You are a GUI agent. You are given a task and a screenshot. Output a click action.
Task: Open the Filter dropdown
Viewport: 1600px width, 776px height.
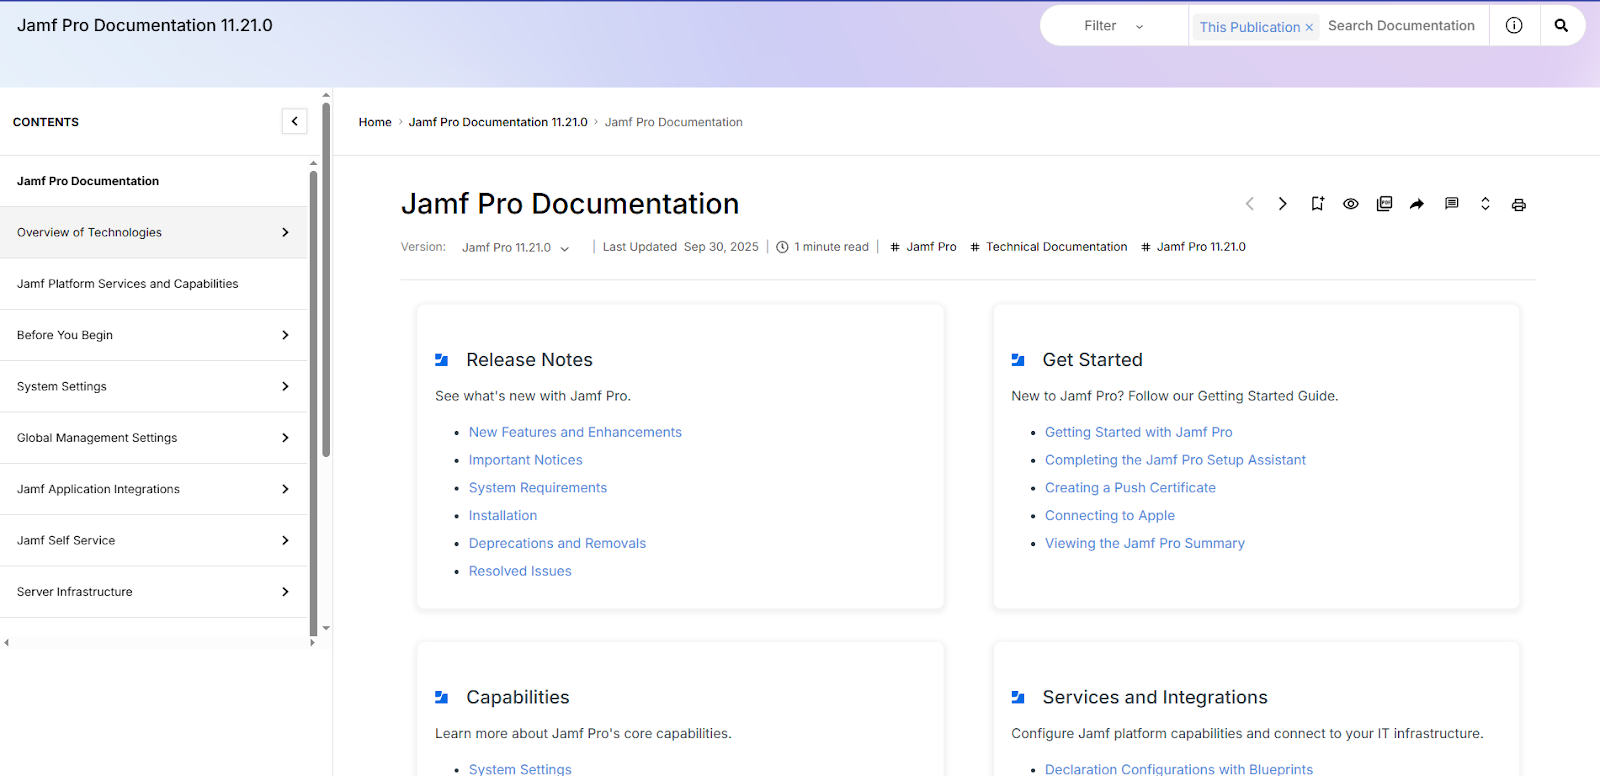click(1113, 26)
